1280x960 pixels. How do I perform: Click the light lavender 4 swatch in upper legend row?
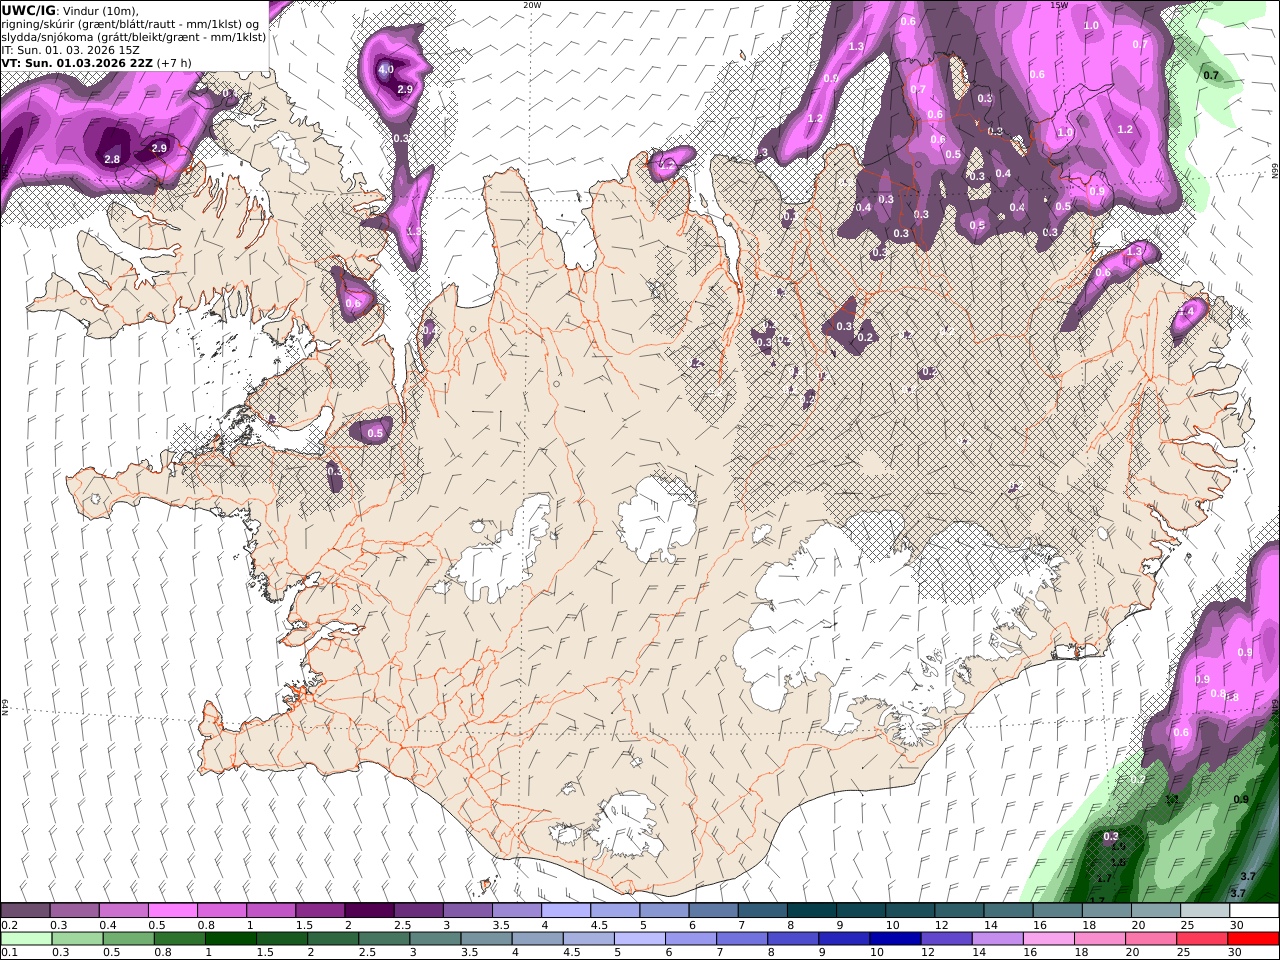pyautogui.click(x=566, y=911)
